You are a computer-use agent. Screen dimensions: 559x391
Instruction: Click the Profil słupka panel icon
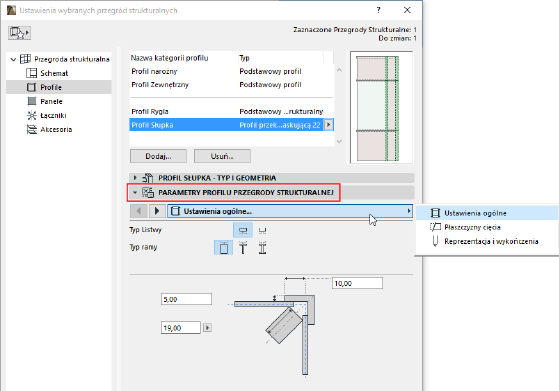click(x=148, y=178)
